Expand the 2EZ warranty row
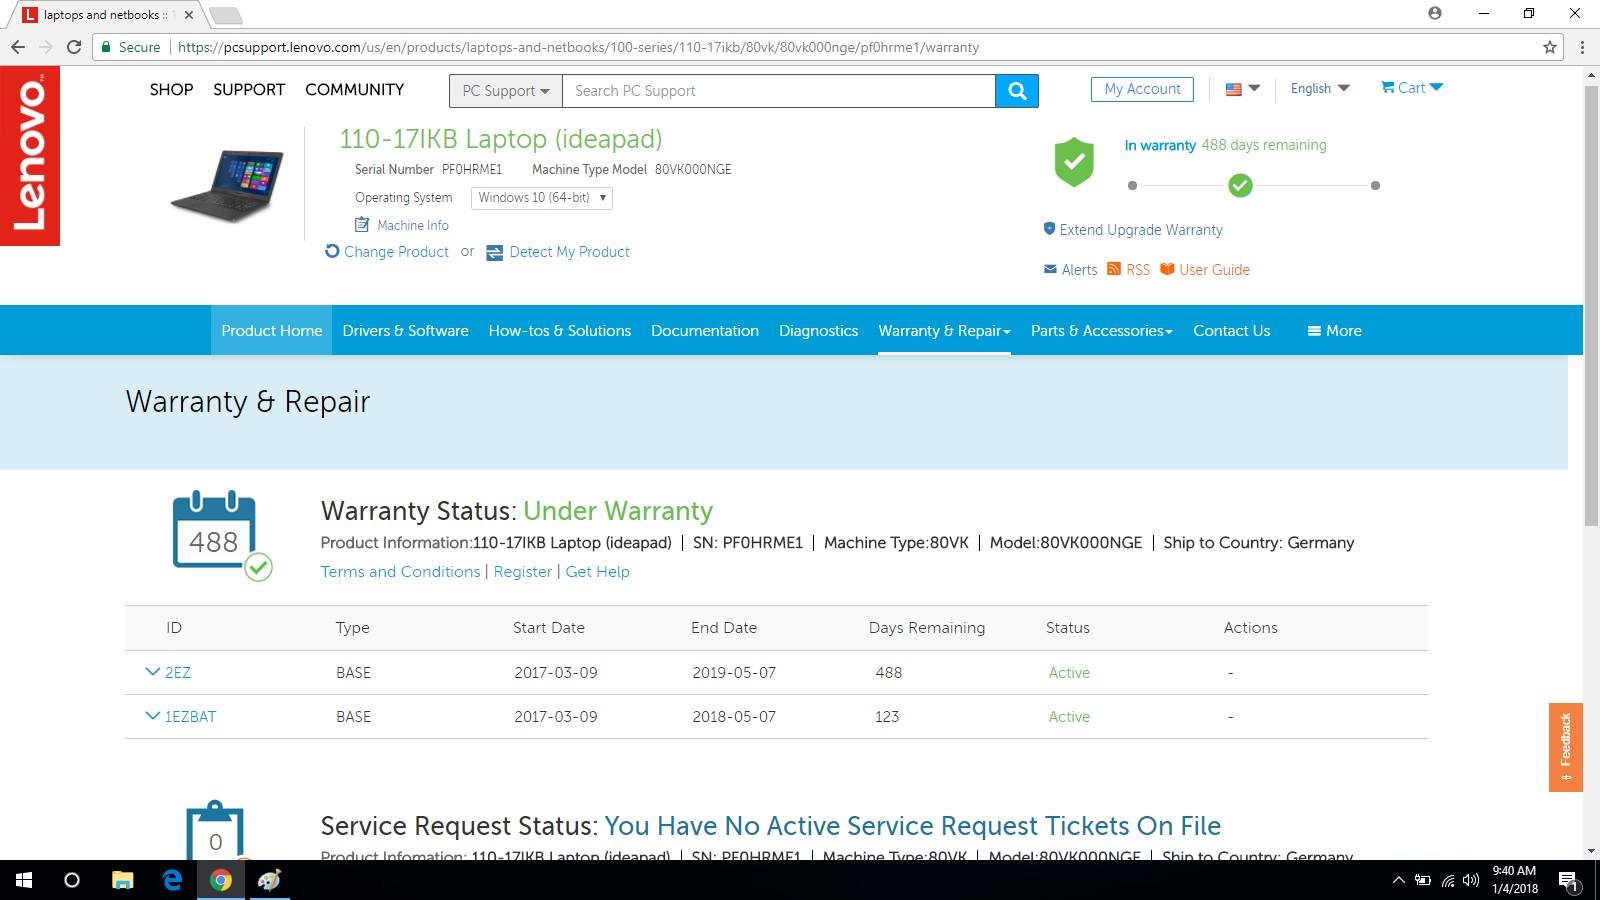Screen dimensions: 1600x900 click(153, 672)
